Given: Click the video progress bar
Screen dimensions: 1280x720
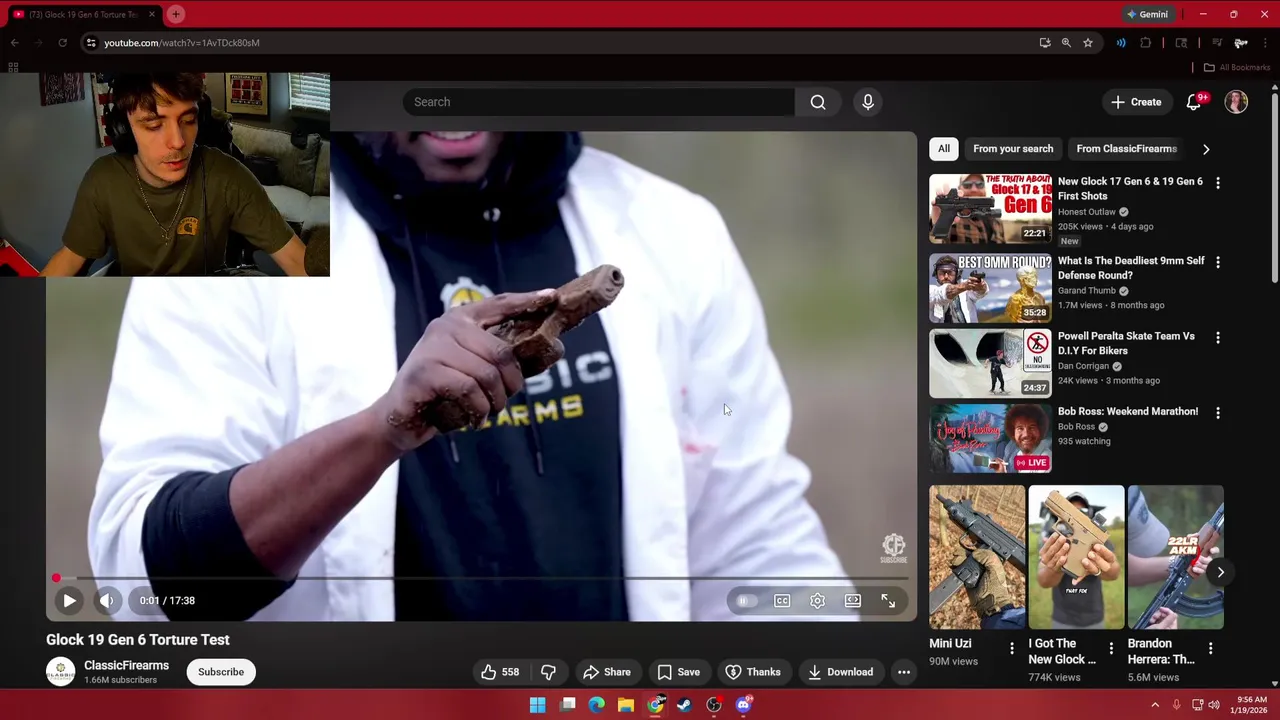Looking at the screenshot, I should coord(481,578).
